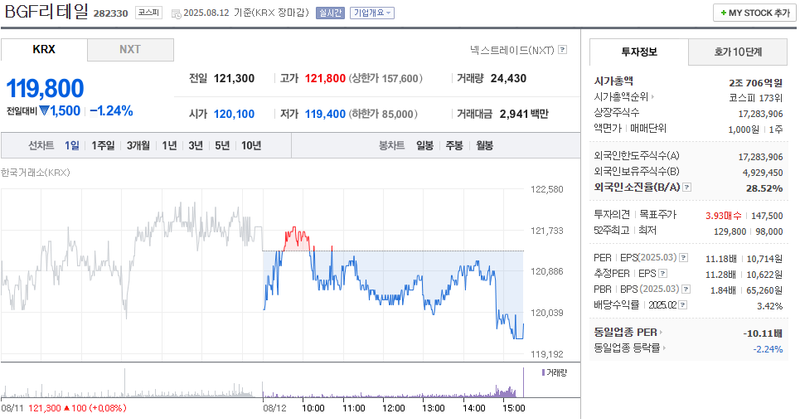
Task: Select the 1년 chart period
Action: tap(169, 145)
